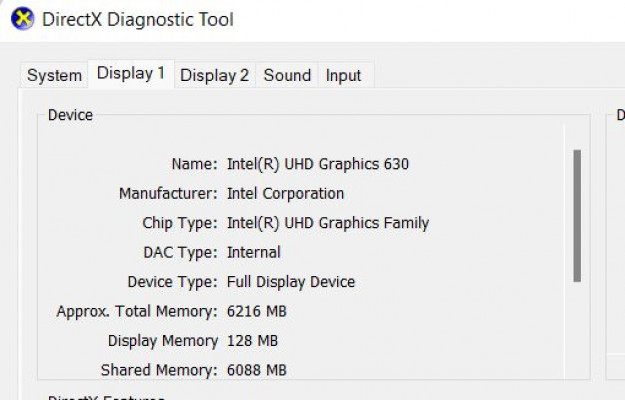Screen dimensions: 625x400
Task: Select the Full Display Device value
Action: pos(290,282)
